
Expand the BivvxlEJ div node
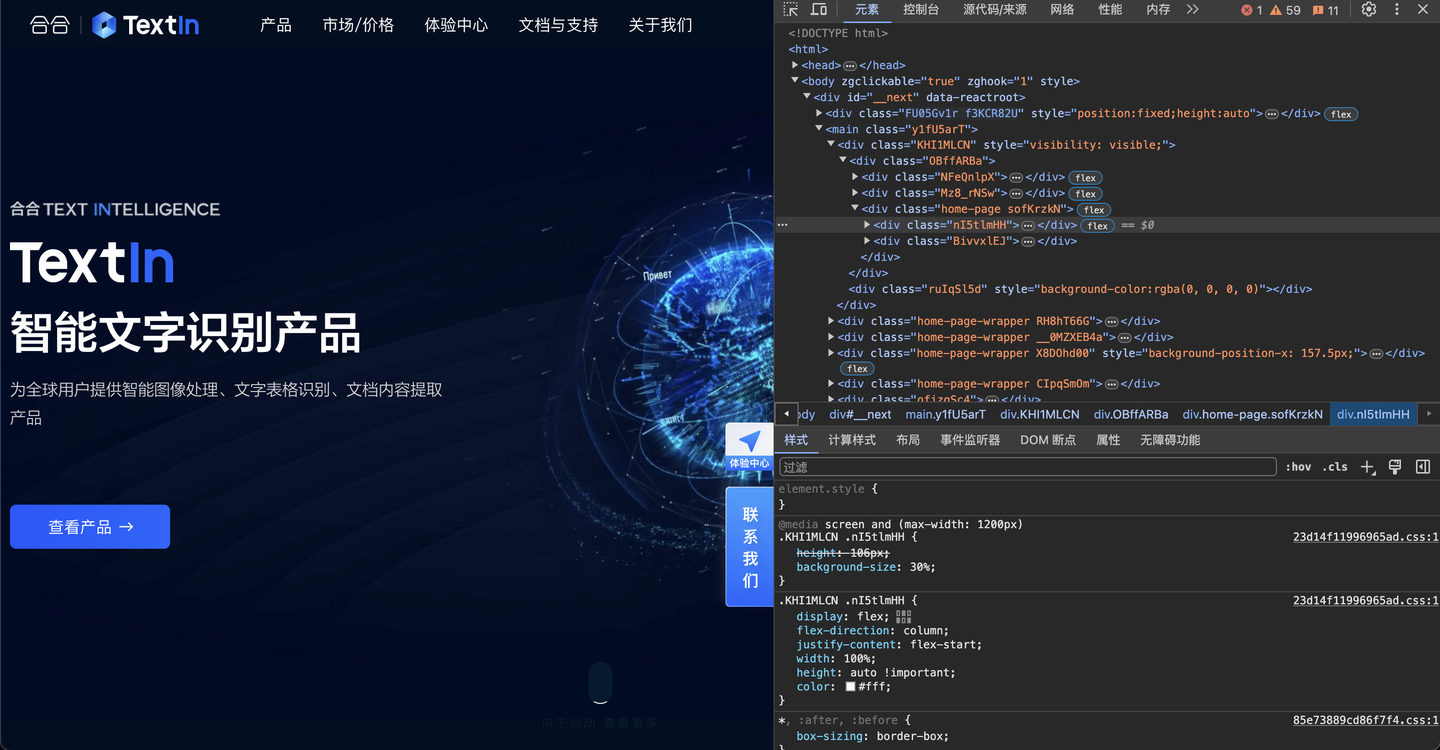867,241
